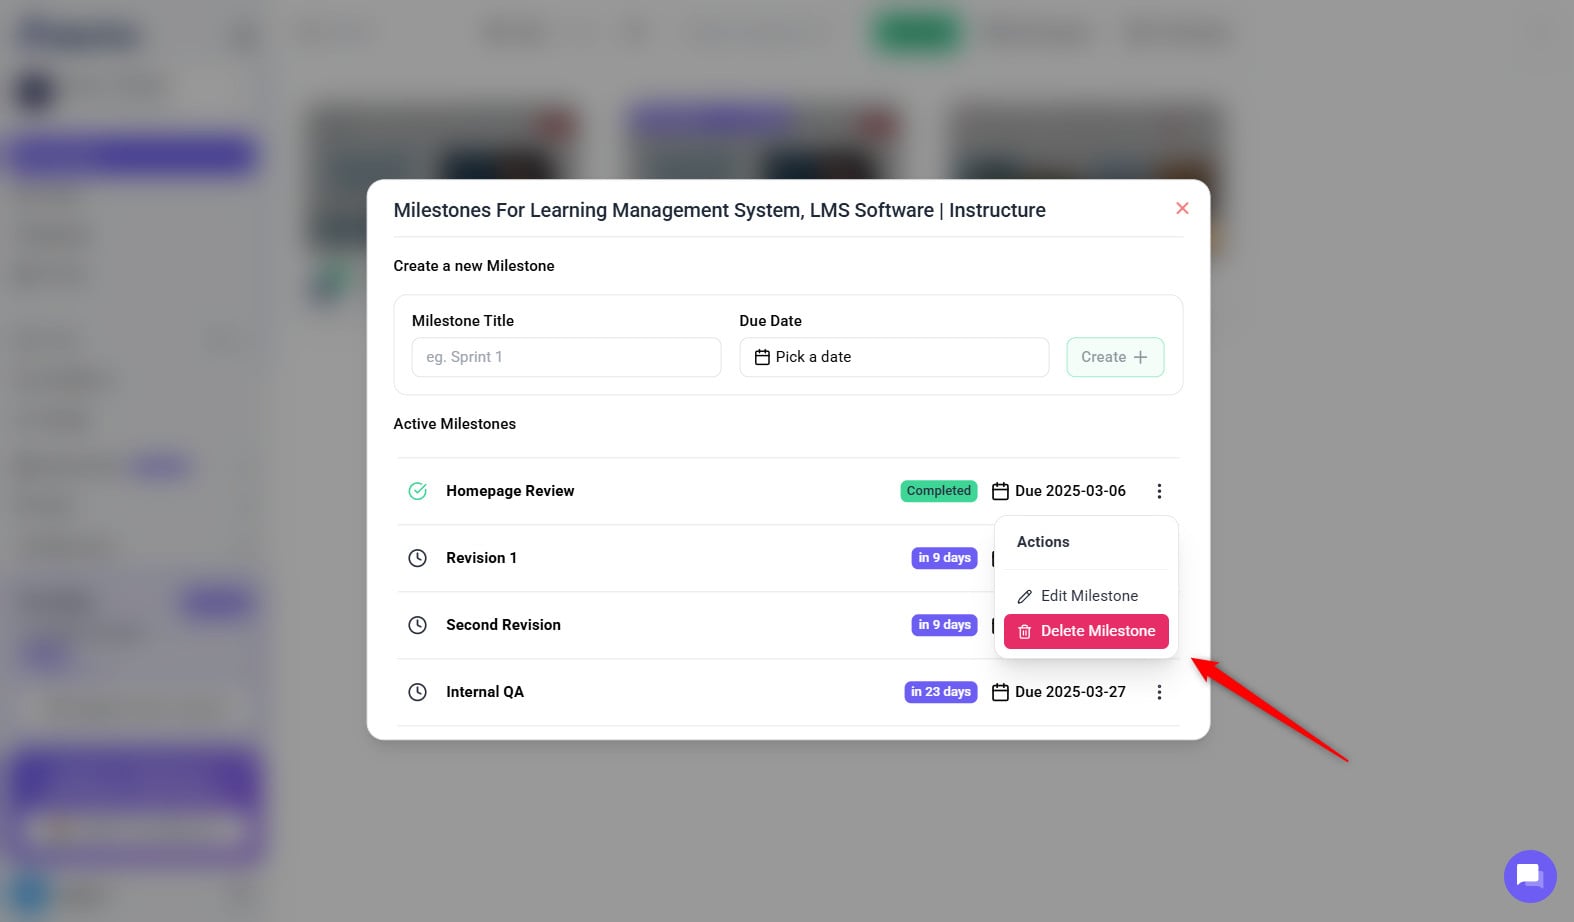
Task: Open the Internal QA three-dot actions menu
Action: tap(1159, 692)
